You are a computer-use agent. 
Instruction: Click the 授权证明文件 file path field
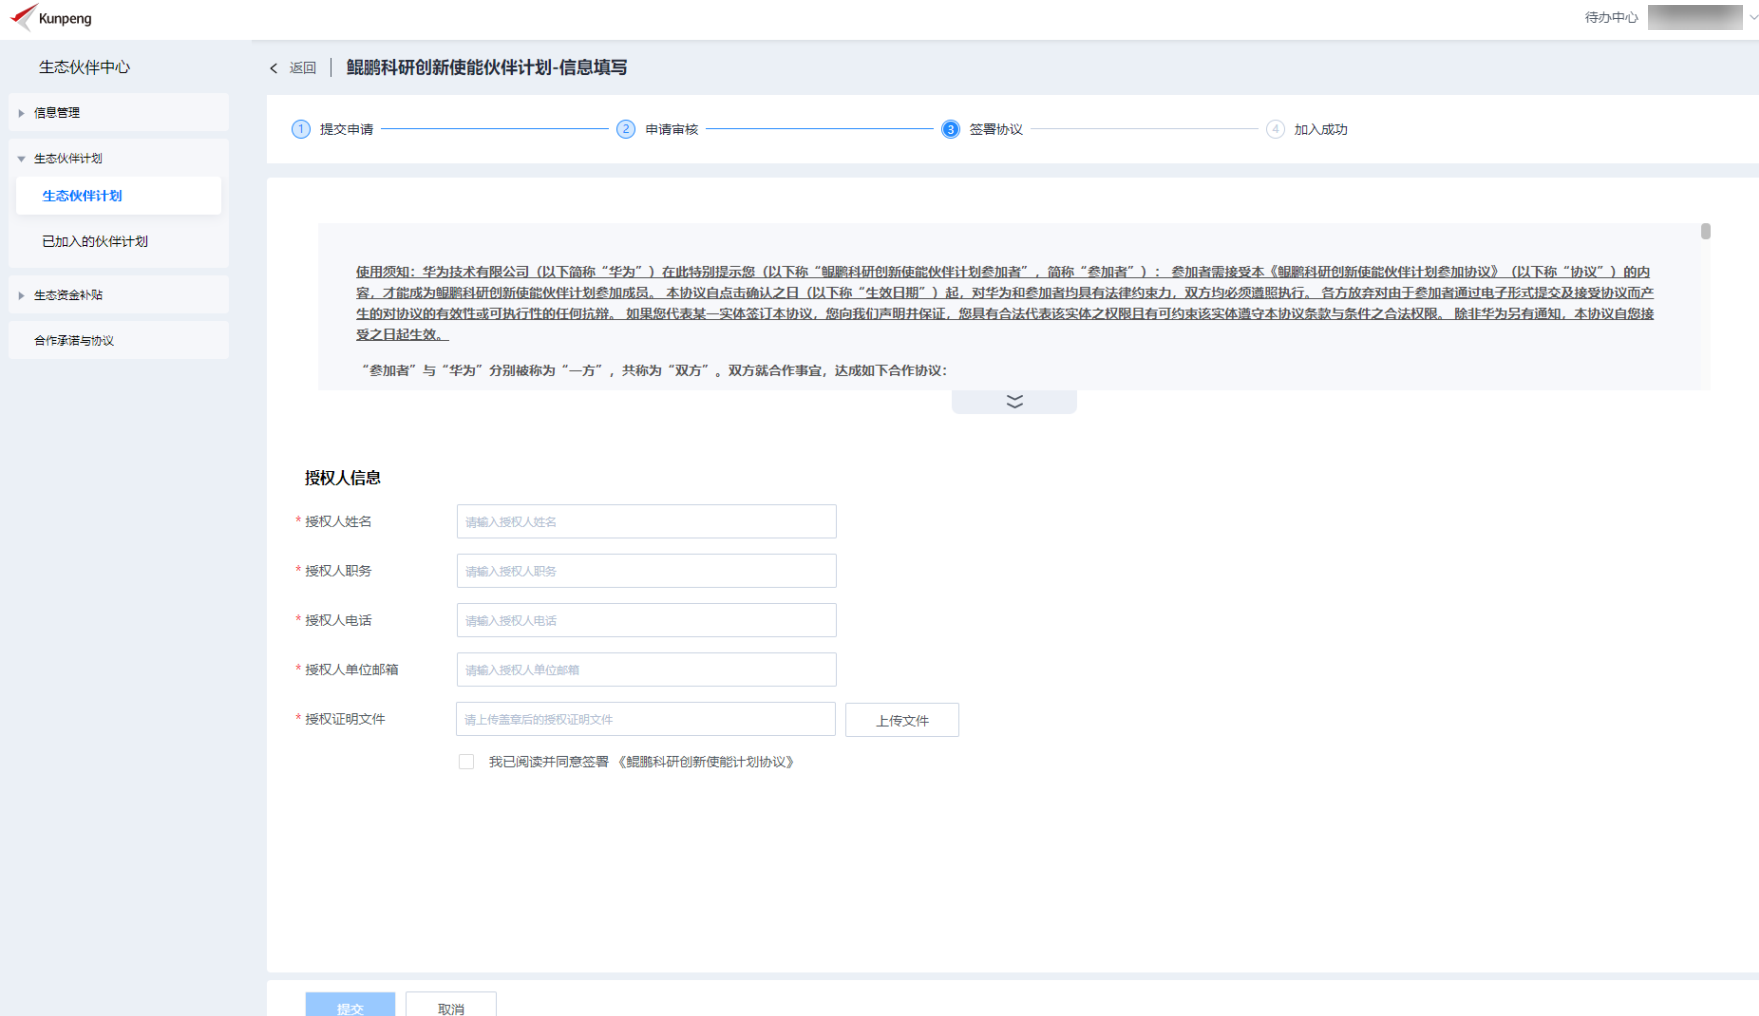646,719
